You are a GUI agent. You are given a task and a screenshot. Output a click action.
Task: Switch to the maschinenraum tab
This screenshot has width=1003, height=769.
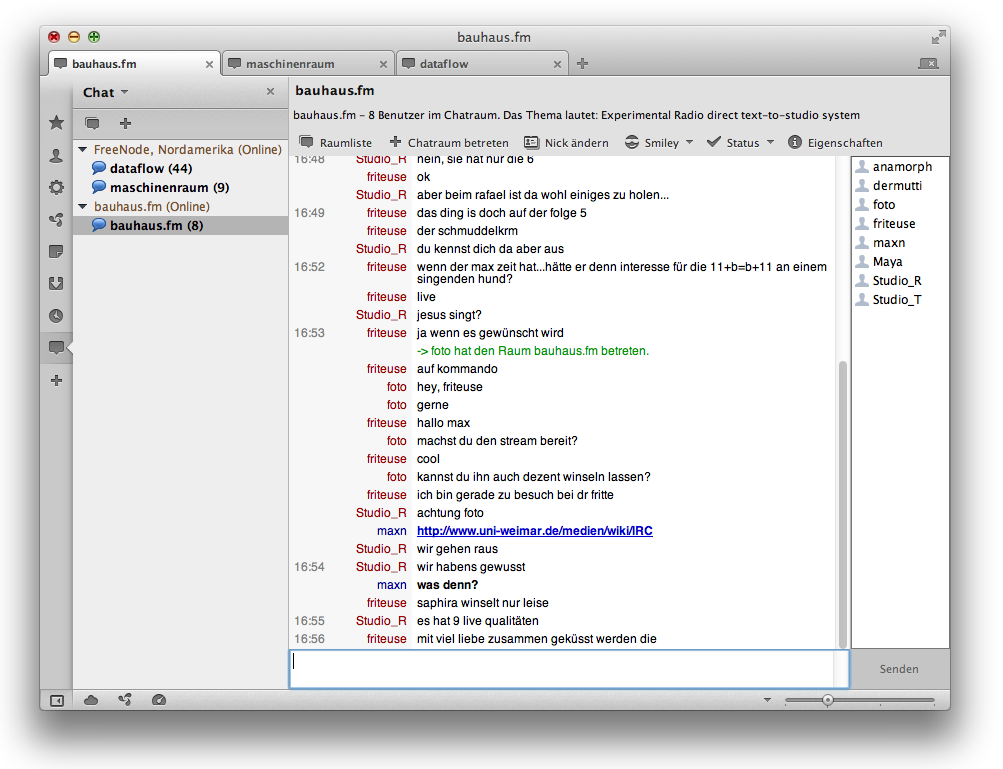308,64
